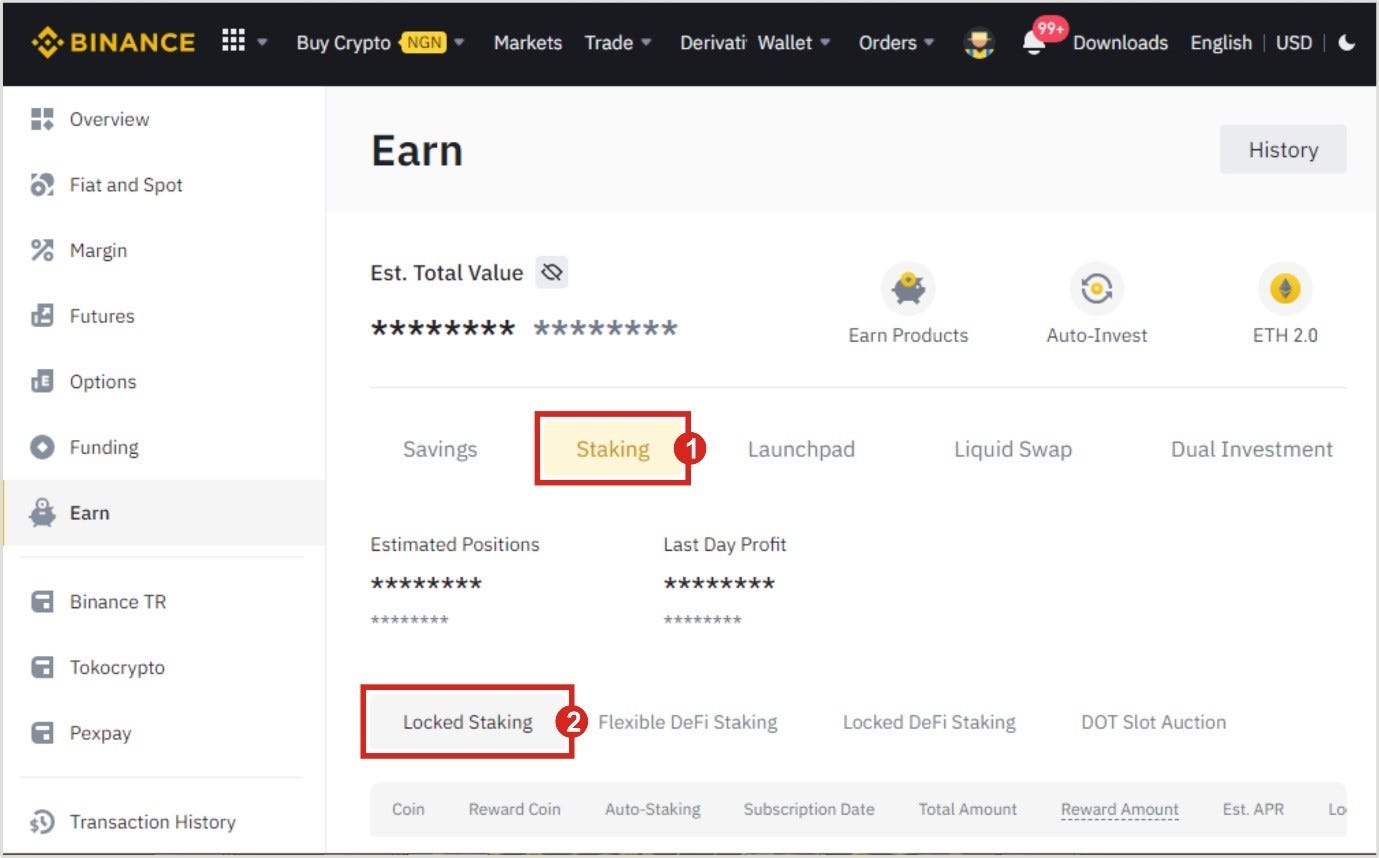1379x858 pixels.
Task: Click the Fiat and Spot icon
Action: coord(42,185)
